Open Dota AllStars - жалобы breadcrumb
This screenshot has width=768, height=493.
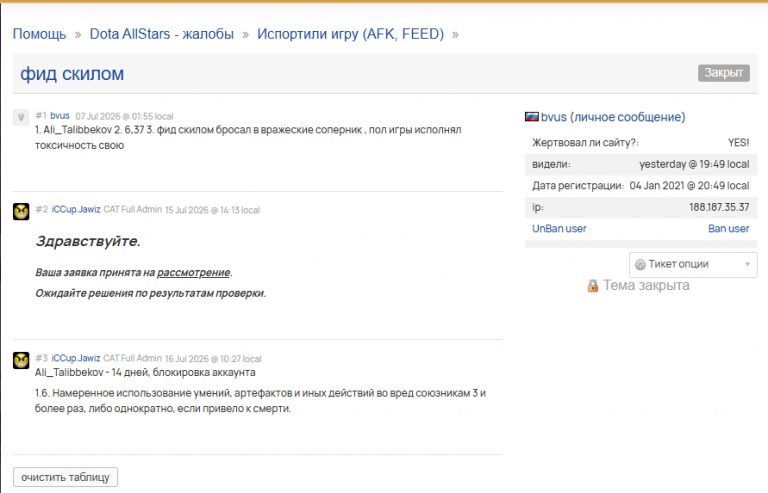162,34
